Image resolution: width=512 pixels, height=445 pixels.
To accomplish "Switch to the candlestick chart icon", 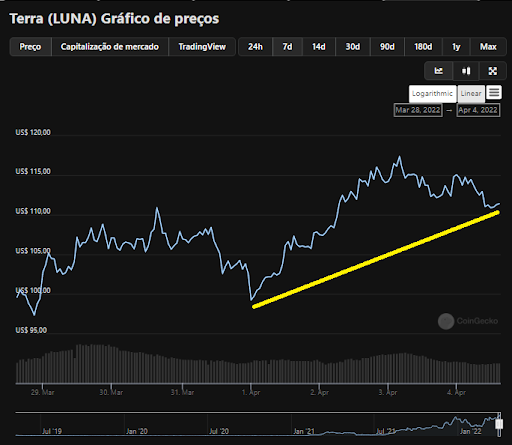I will (466, 71).
